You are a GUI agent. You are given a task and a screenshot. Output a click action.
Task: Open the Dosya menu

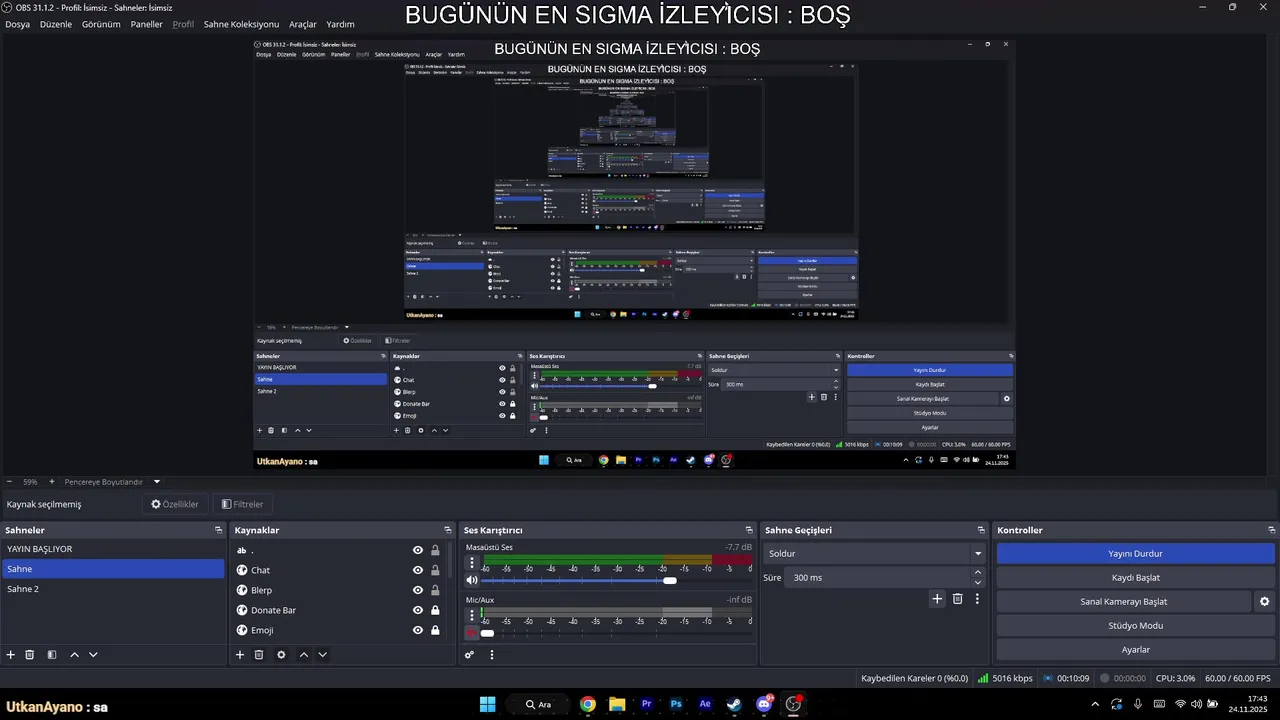click(x=17, y=24)
